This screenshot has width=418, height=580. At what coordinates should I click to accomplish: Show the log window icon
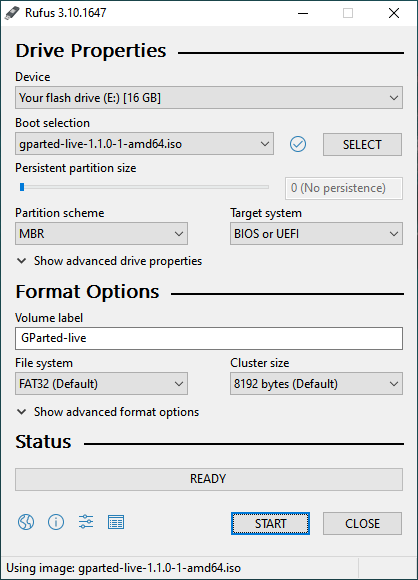pos(116,522)
